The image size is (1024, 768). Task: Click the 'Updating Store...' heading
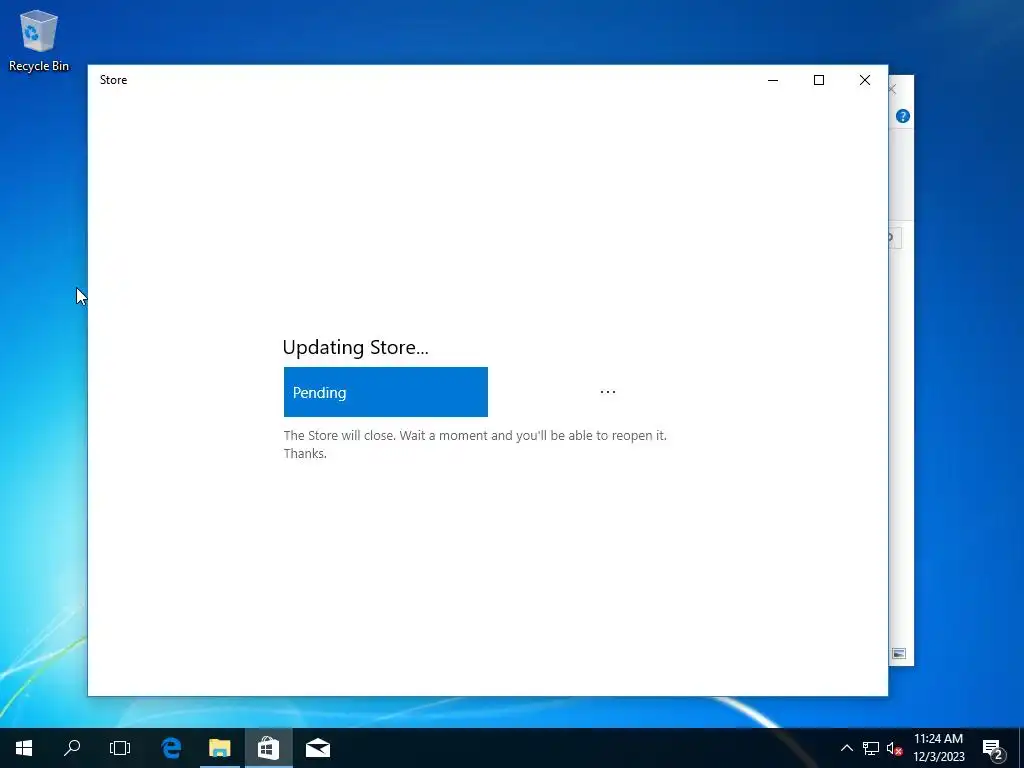coord(355,347)
